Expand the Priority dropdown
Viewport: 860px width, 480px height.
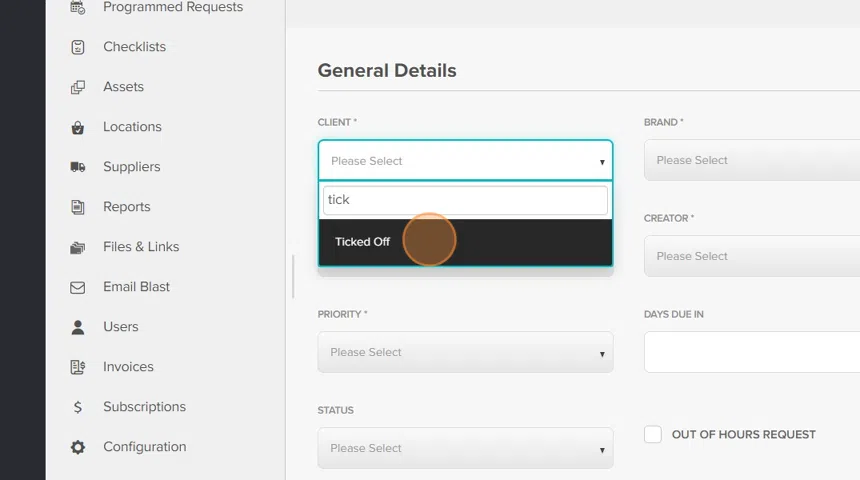pos(465,352)
